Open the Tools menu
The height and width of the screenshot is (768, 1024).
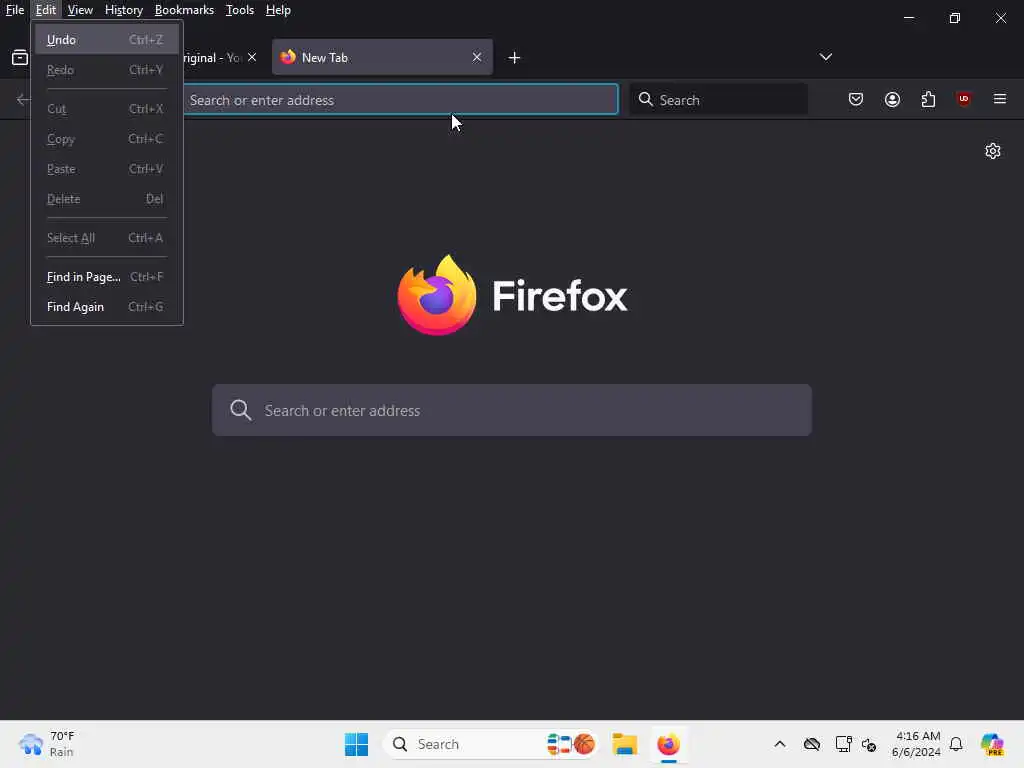point(240,10)
